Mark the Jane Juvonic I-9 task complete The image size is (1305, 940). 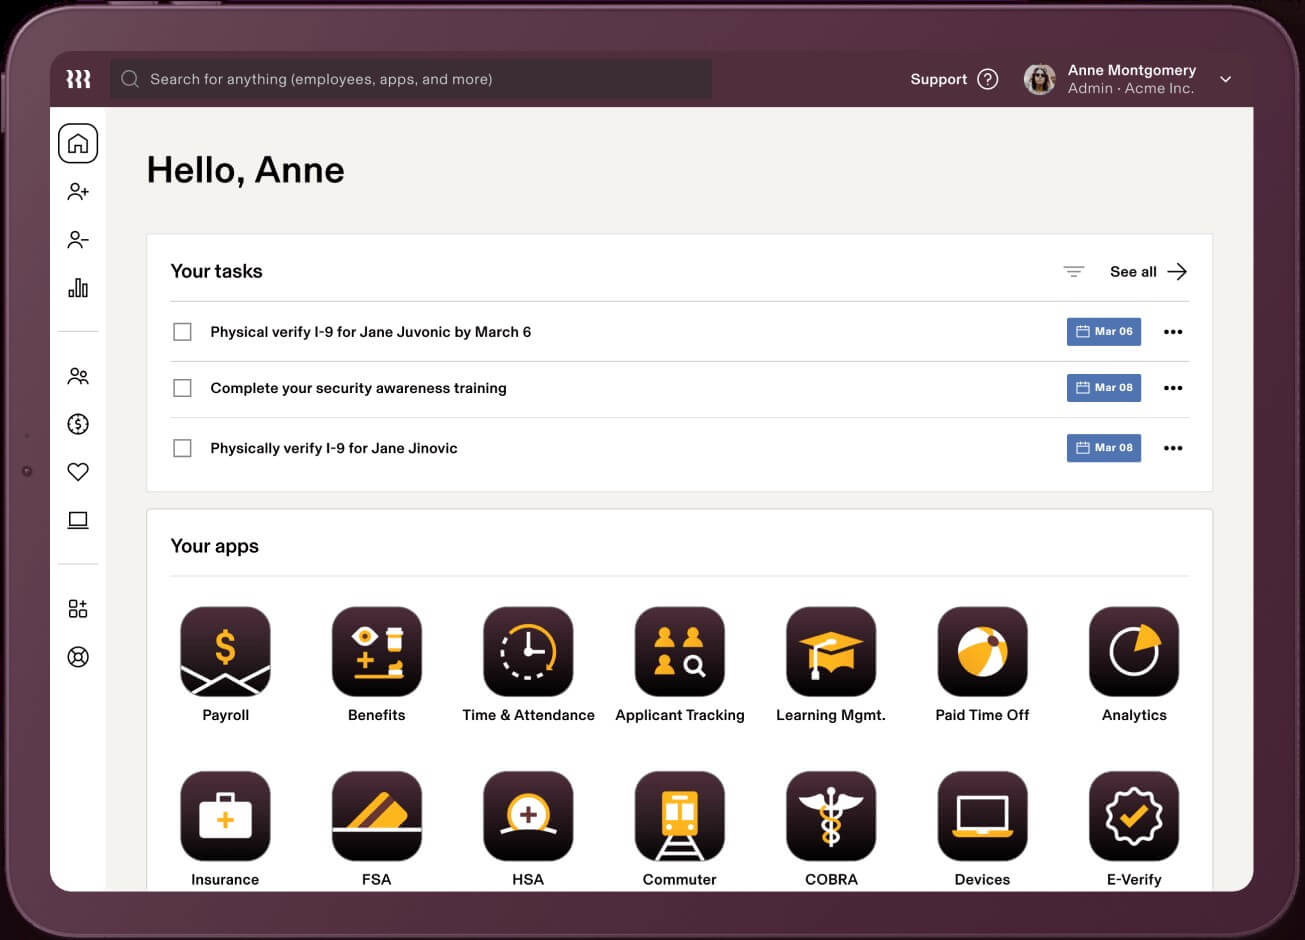pos(182,331)
